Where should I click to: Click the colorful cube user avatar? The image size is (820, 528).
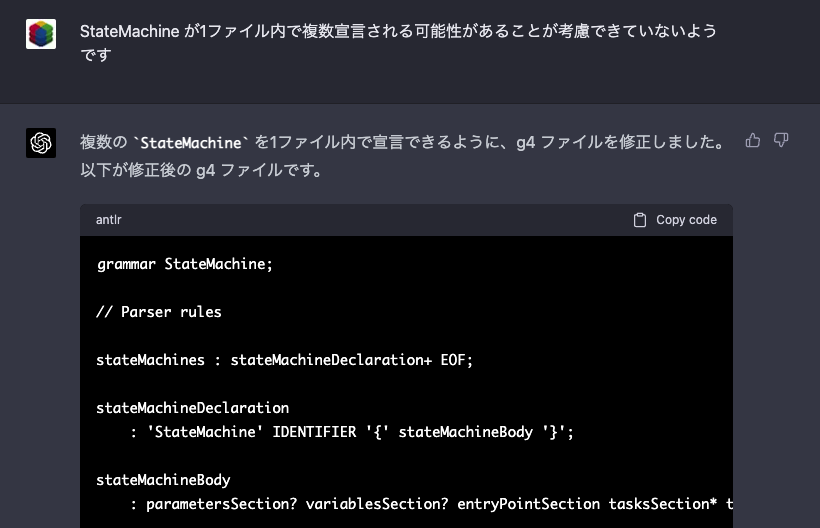click(41, 34)
